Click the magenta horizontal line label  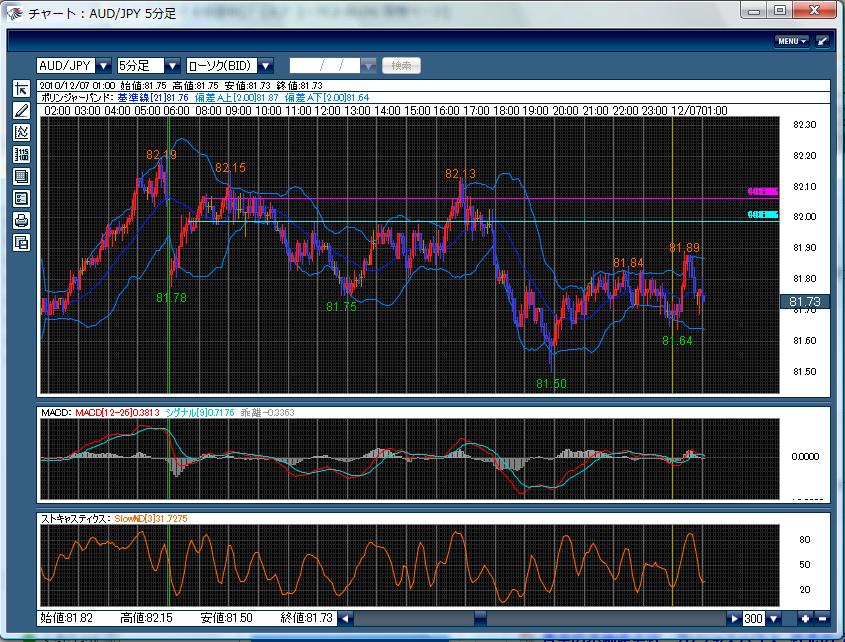[763, 191]
